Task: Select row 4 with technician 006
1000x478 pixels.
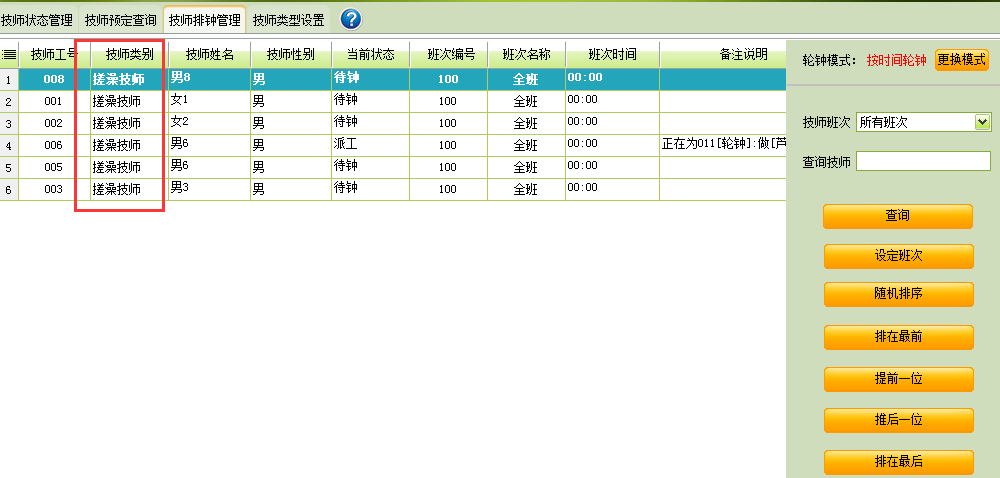Action: (53, 145)
